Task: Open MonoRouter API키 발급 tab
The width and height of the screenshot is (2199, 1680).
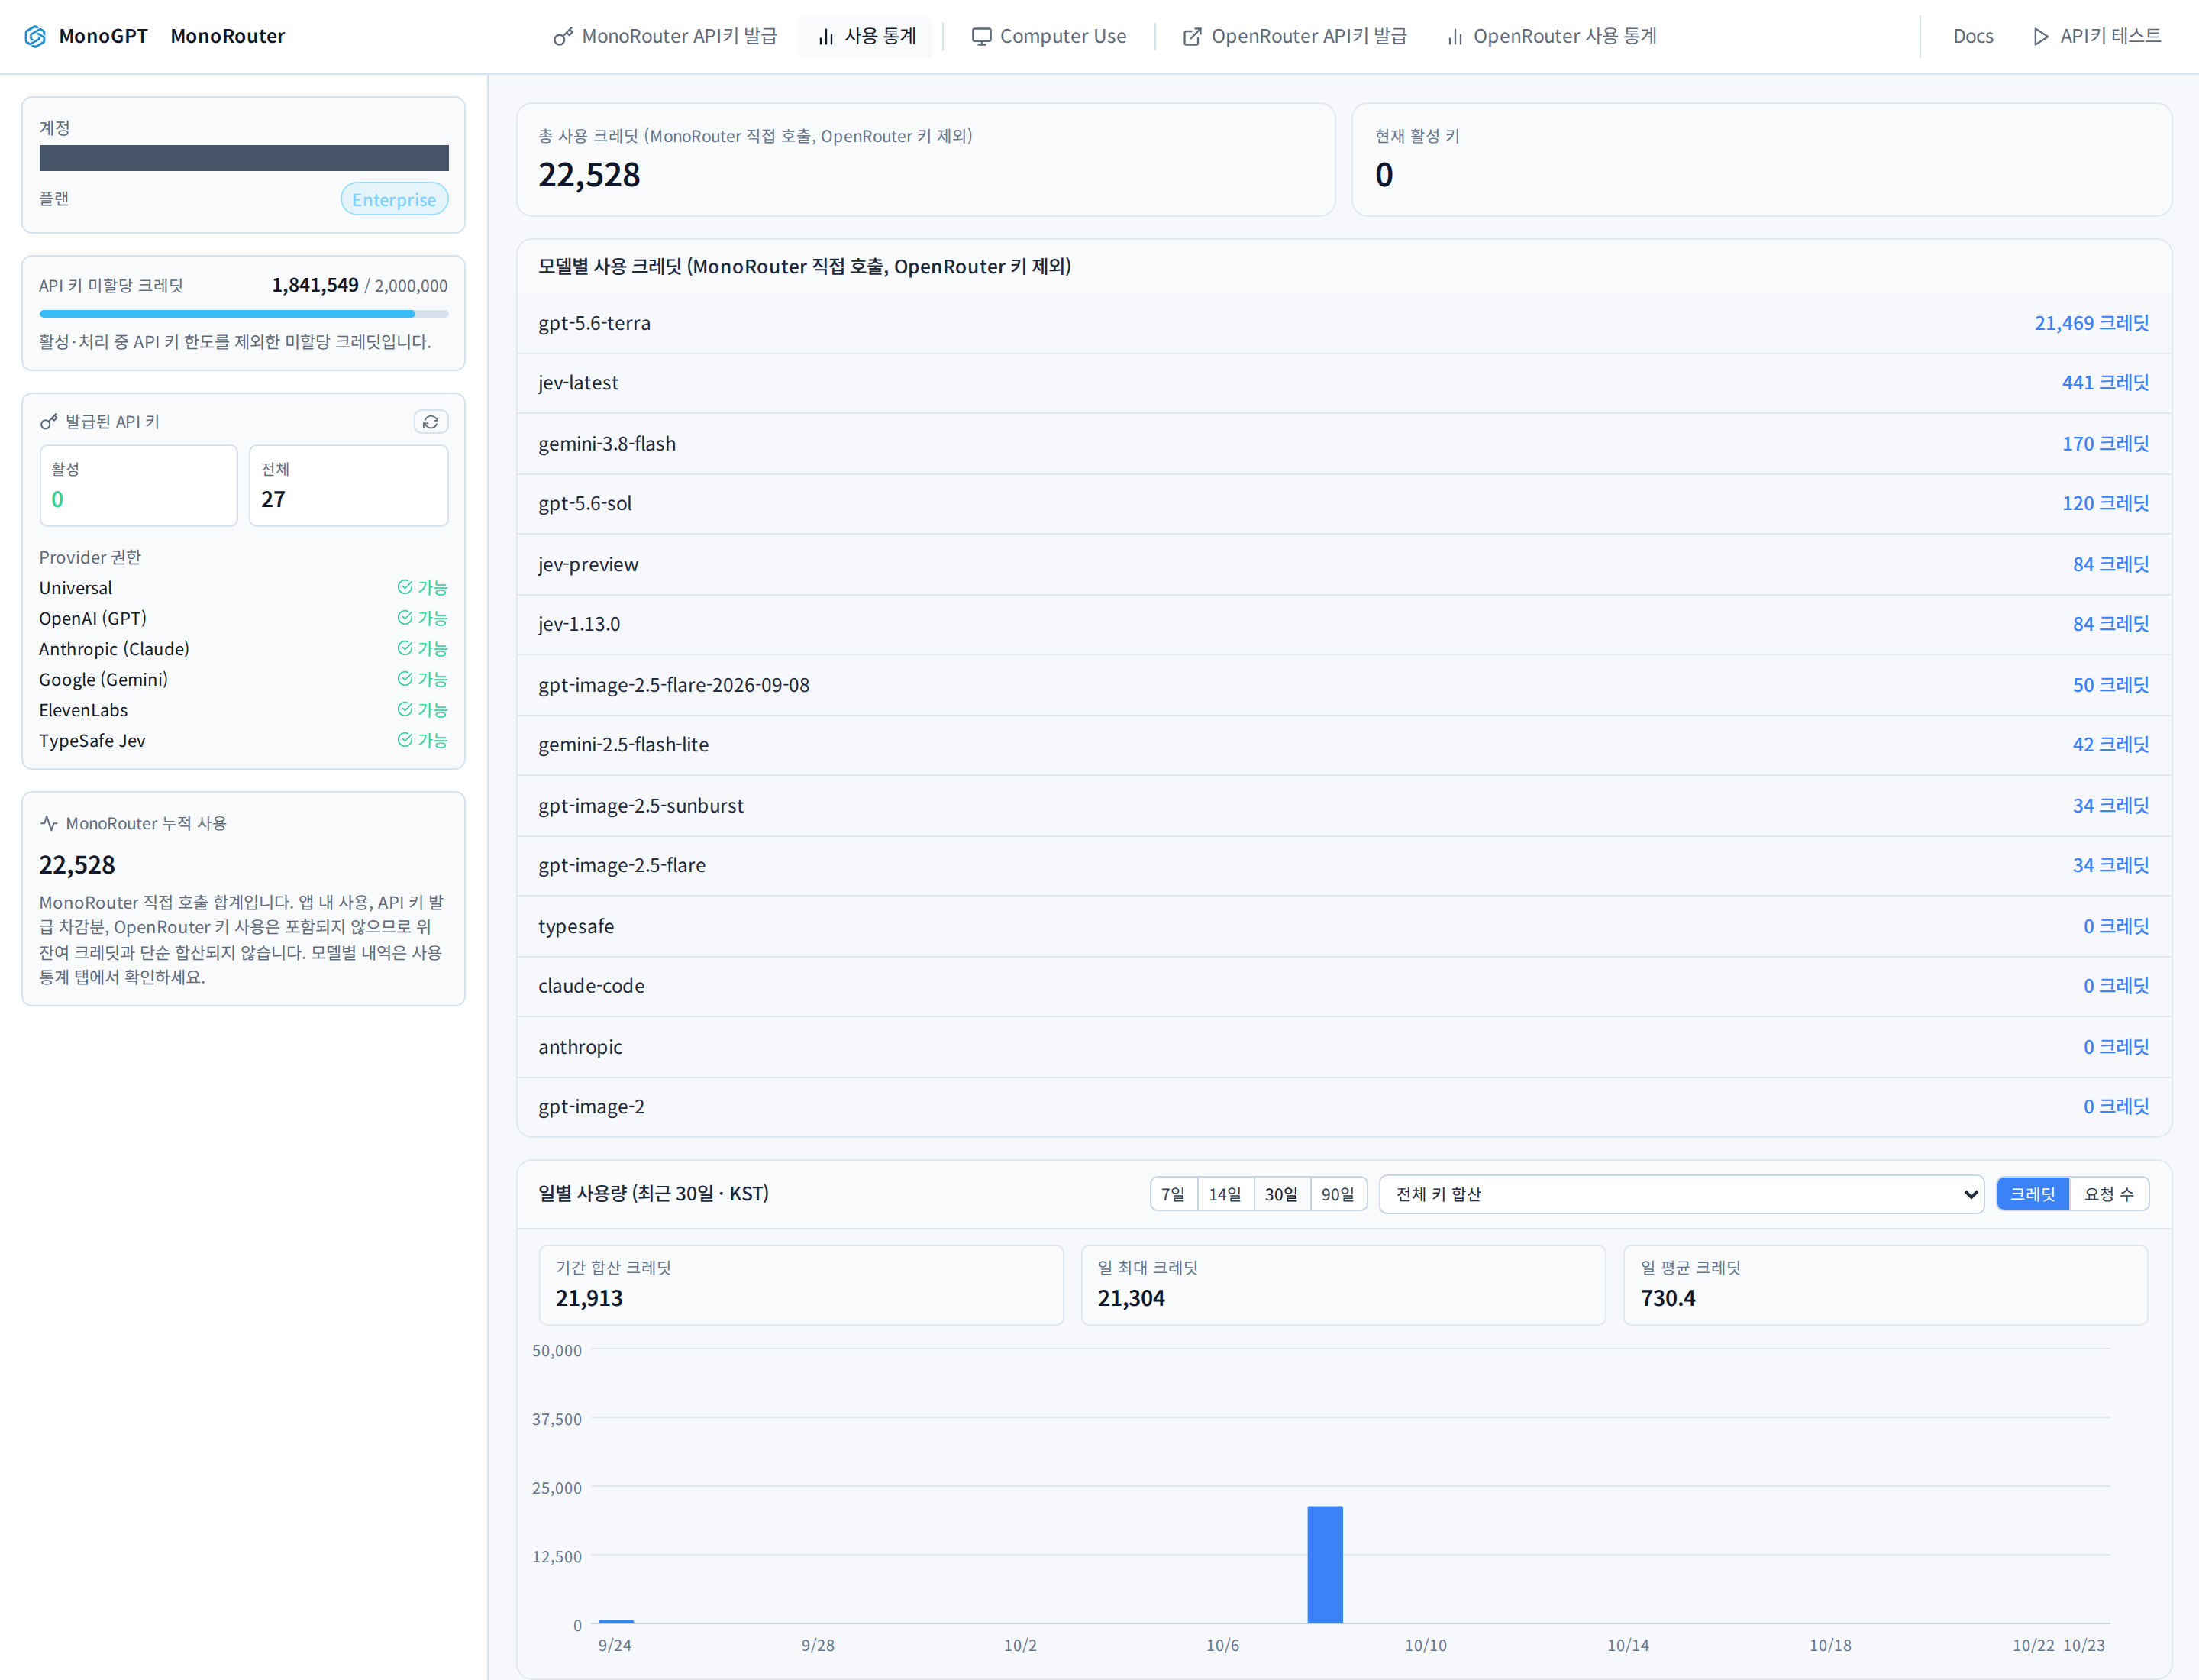Action: click(x=666, y=37)
